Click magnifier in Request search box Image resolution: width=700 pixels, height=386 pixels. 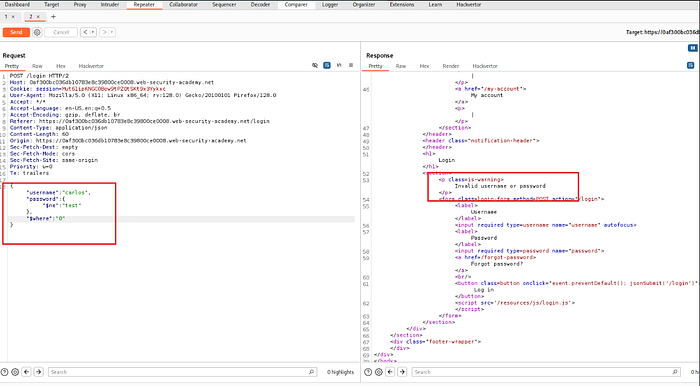(x=312, y=372)
